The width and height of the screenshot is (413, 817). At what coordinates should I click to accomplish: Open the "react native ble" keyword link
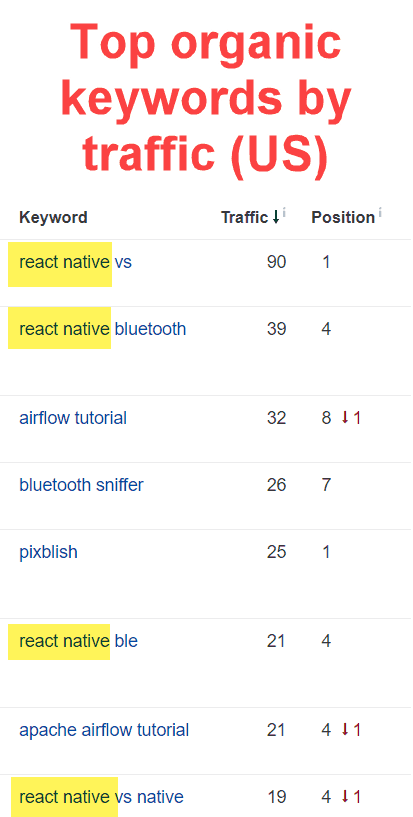tap(79, 641)
